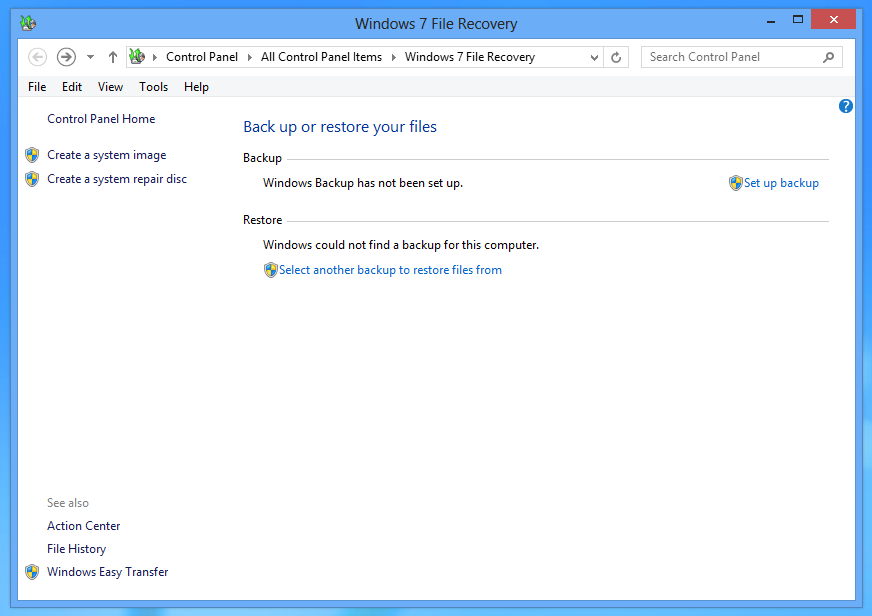
Task: Click the Forward navigation arrow
Action: tap(66, 57)
